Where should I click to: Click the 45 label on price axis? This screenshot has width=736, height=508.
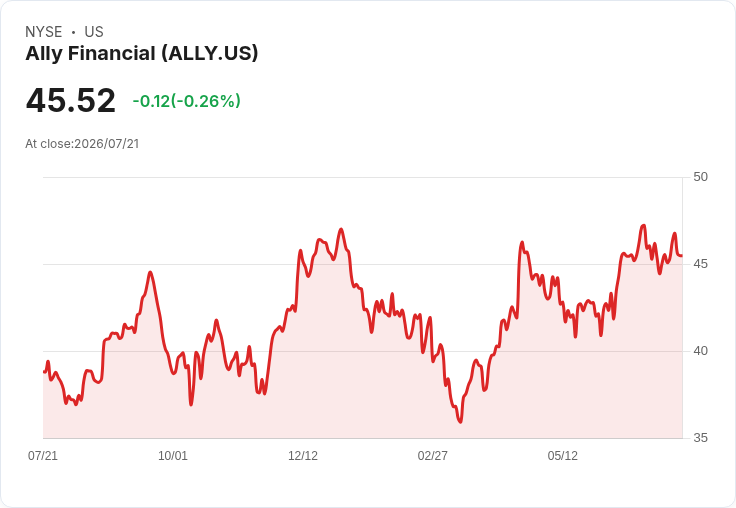pos(700,264)
